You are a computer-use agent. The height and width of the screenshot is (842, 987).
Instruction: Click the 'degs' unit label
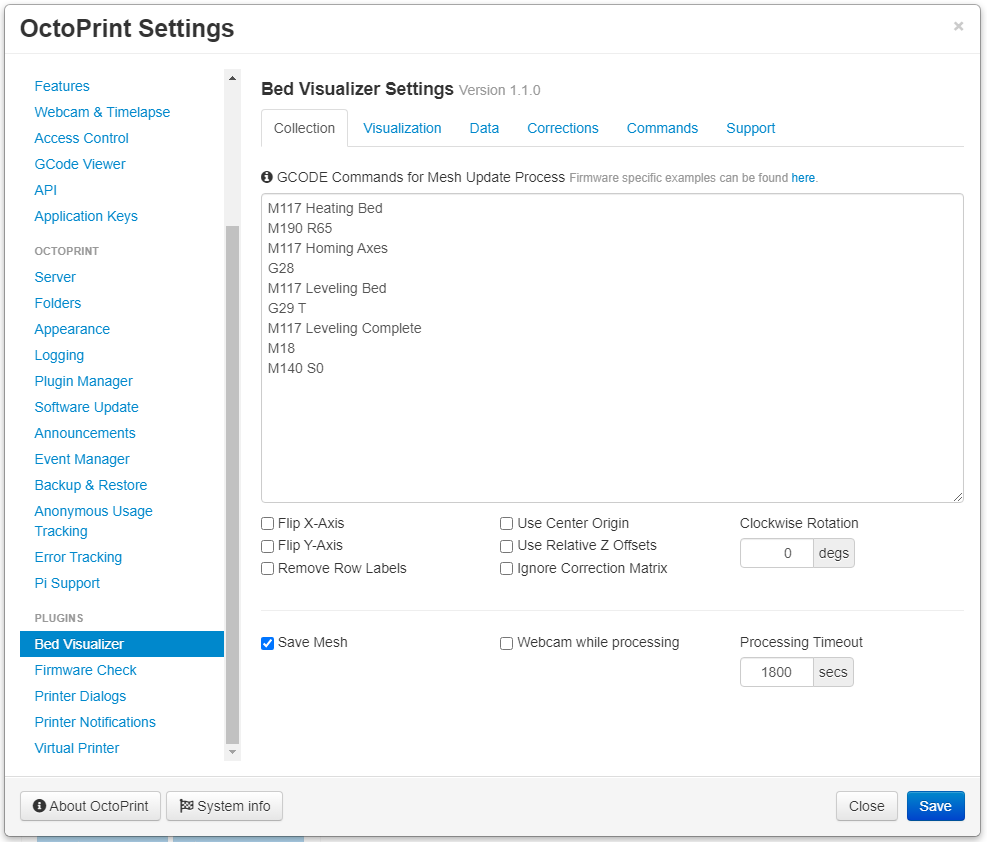[833, 553]
